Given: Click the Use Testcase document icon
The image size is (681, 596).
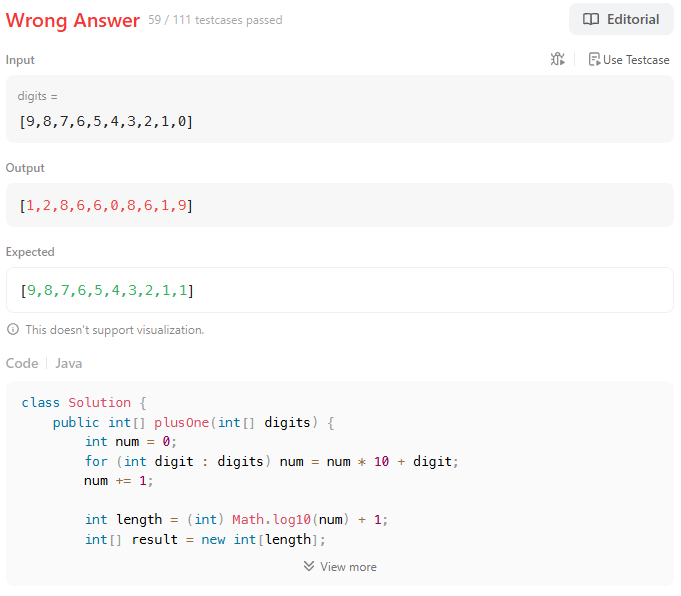Looking at the screenshot, I should pos(594,59).
